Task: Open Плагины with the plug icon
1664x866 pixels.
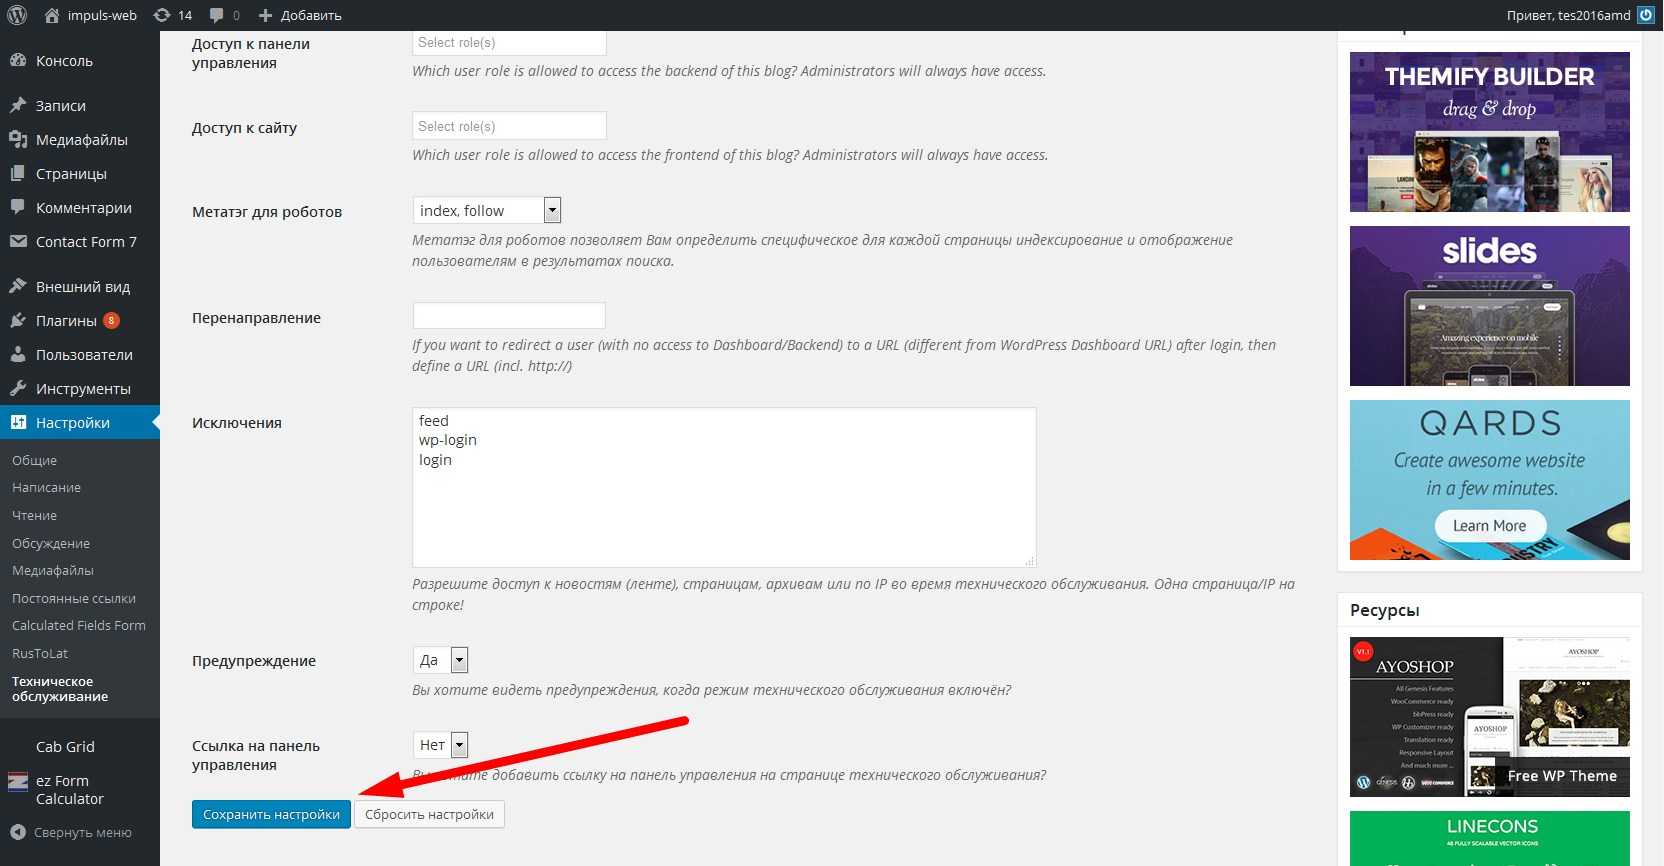Action: coord(18,321)
